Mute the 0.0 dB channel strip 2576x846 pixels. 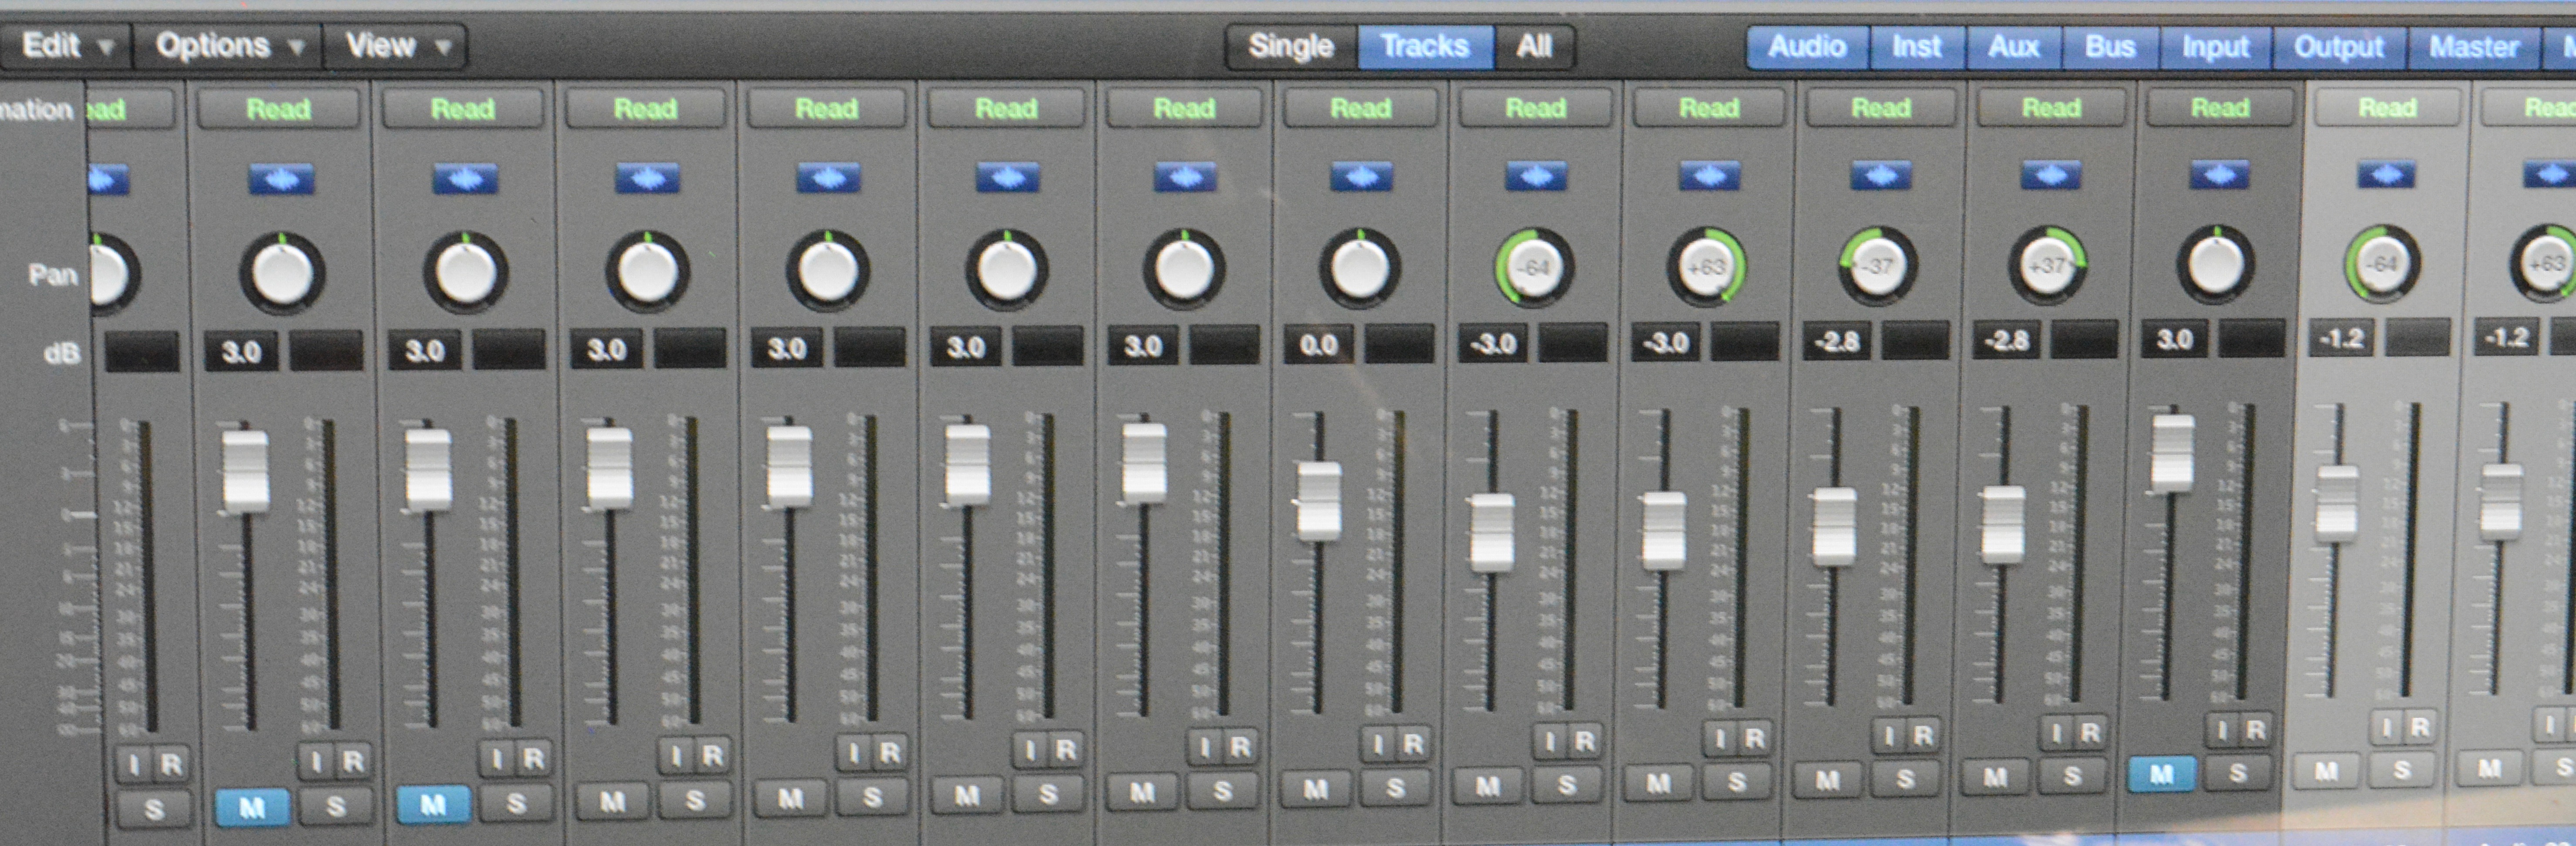[1316, 789]
